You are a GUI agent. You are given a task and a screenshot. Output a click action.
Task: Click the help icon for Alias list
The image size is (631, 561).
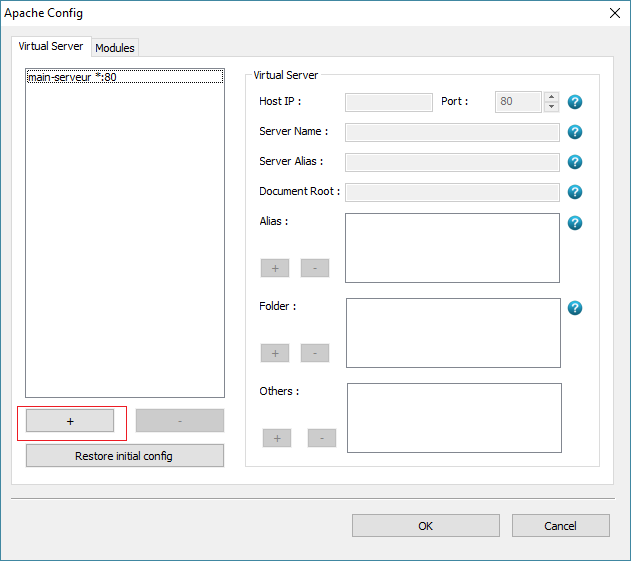[575, 222]
